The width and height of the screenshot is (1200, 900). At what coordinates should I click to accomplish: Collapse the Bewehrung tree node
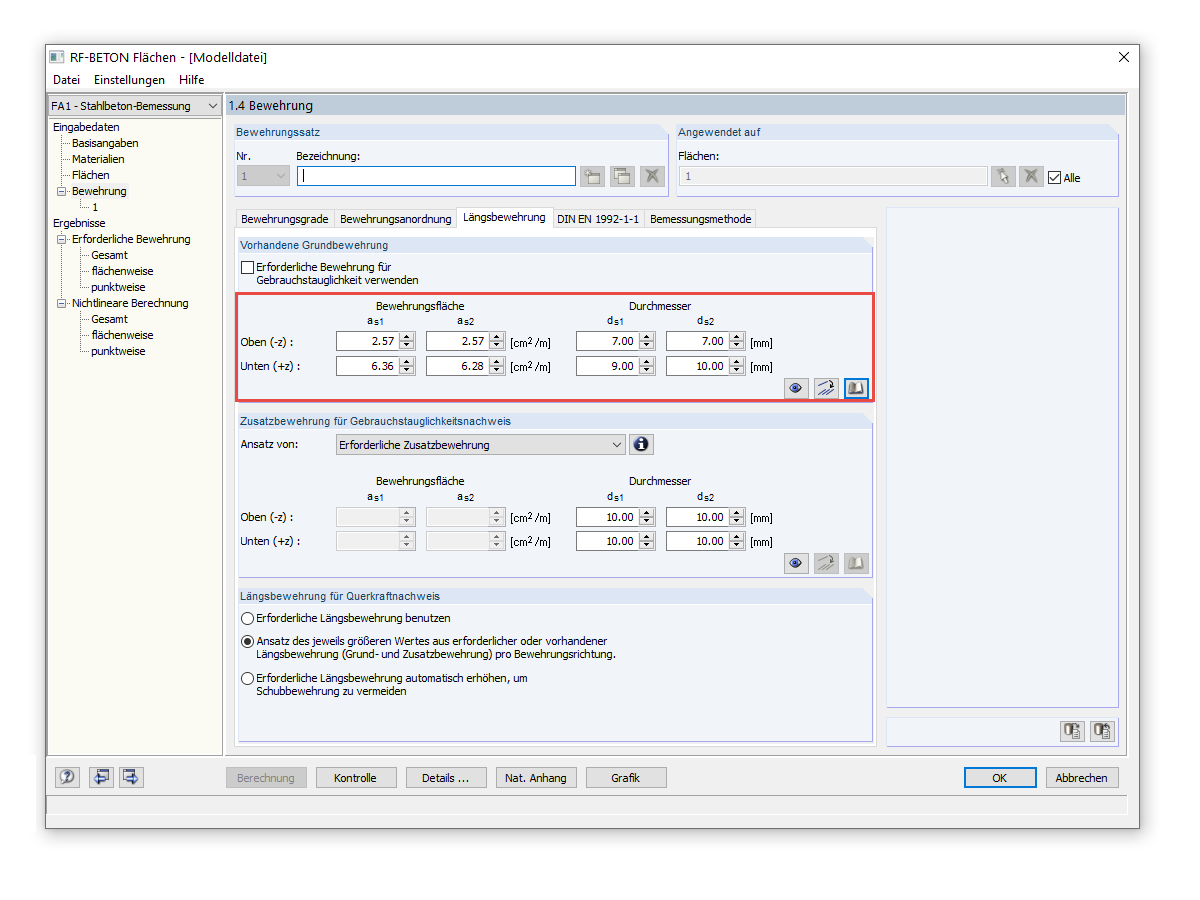click(61, 191)
